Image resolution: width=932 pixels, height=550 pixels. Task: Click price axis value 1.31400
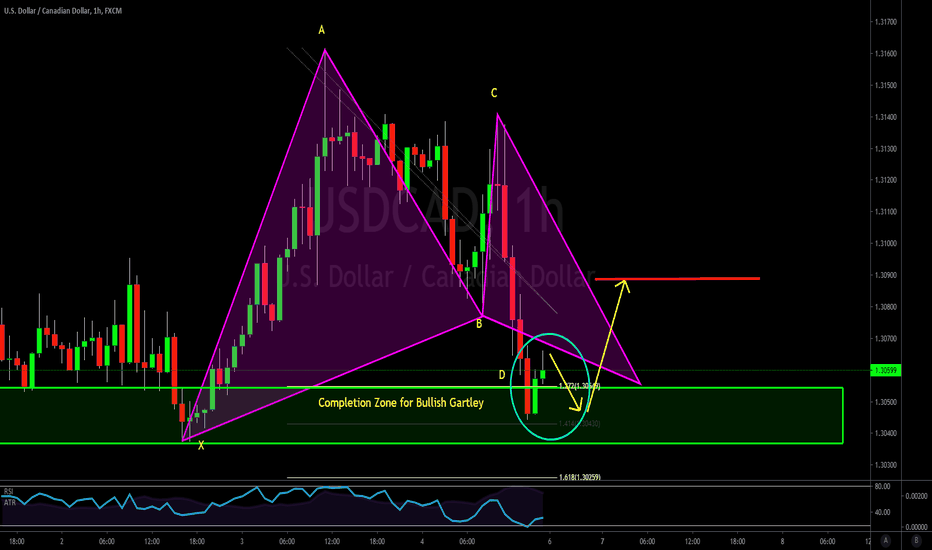[885, 117]
